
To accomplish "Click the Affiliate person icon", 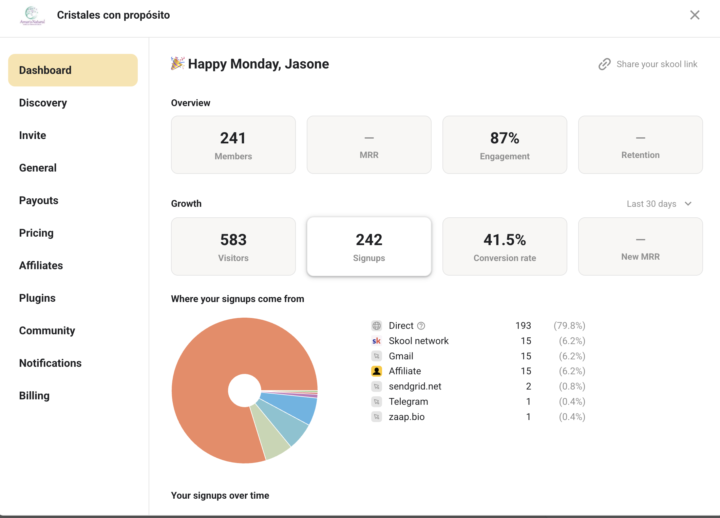I will [x=377, y=371].
